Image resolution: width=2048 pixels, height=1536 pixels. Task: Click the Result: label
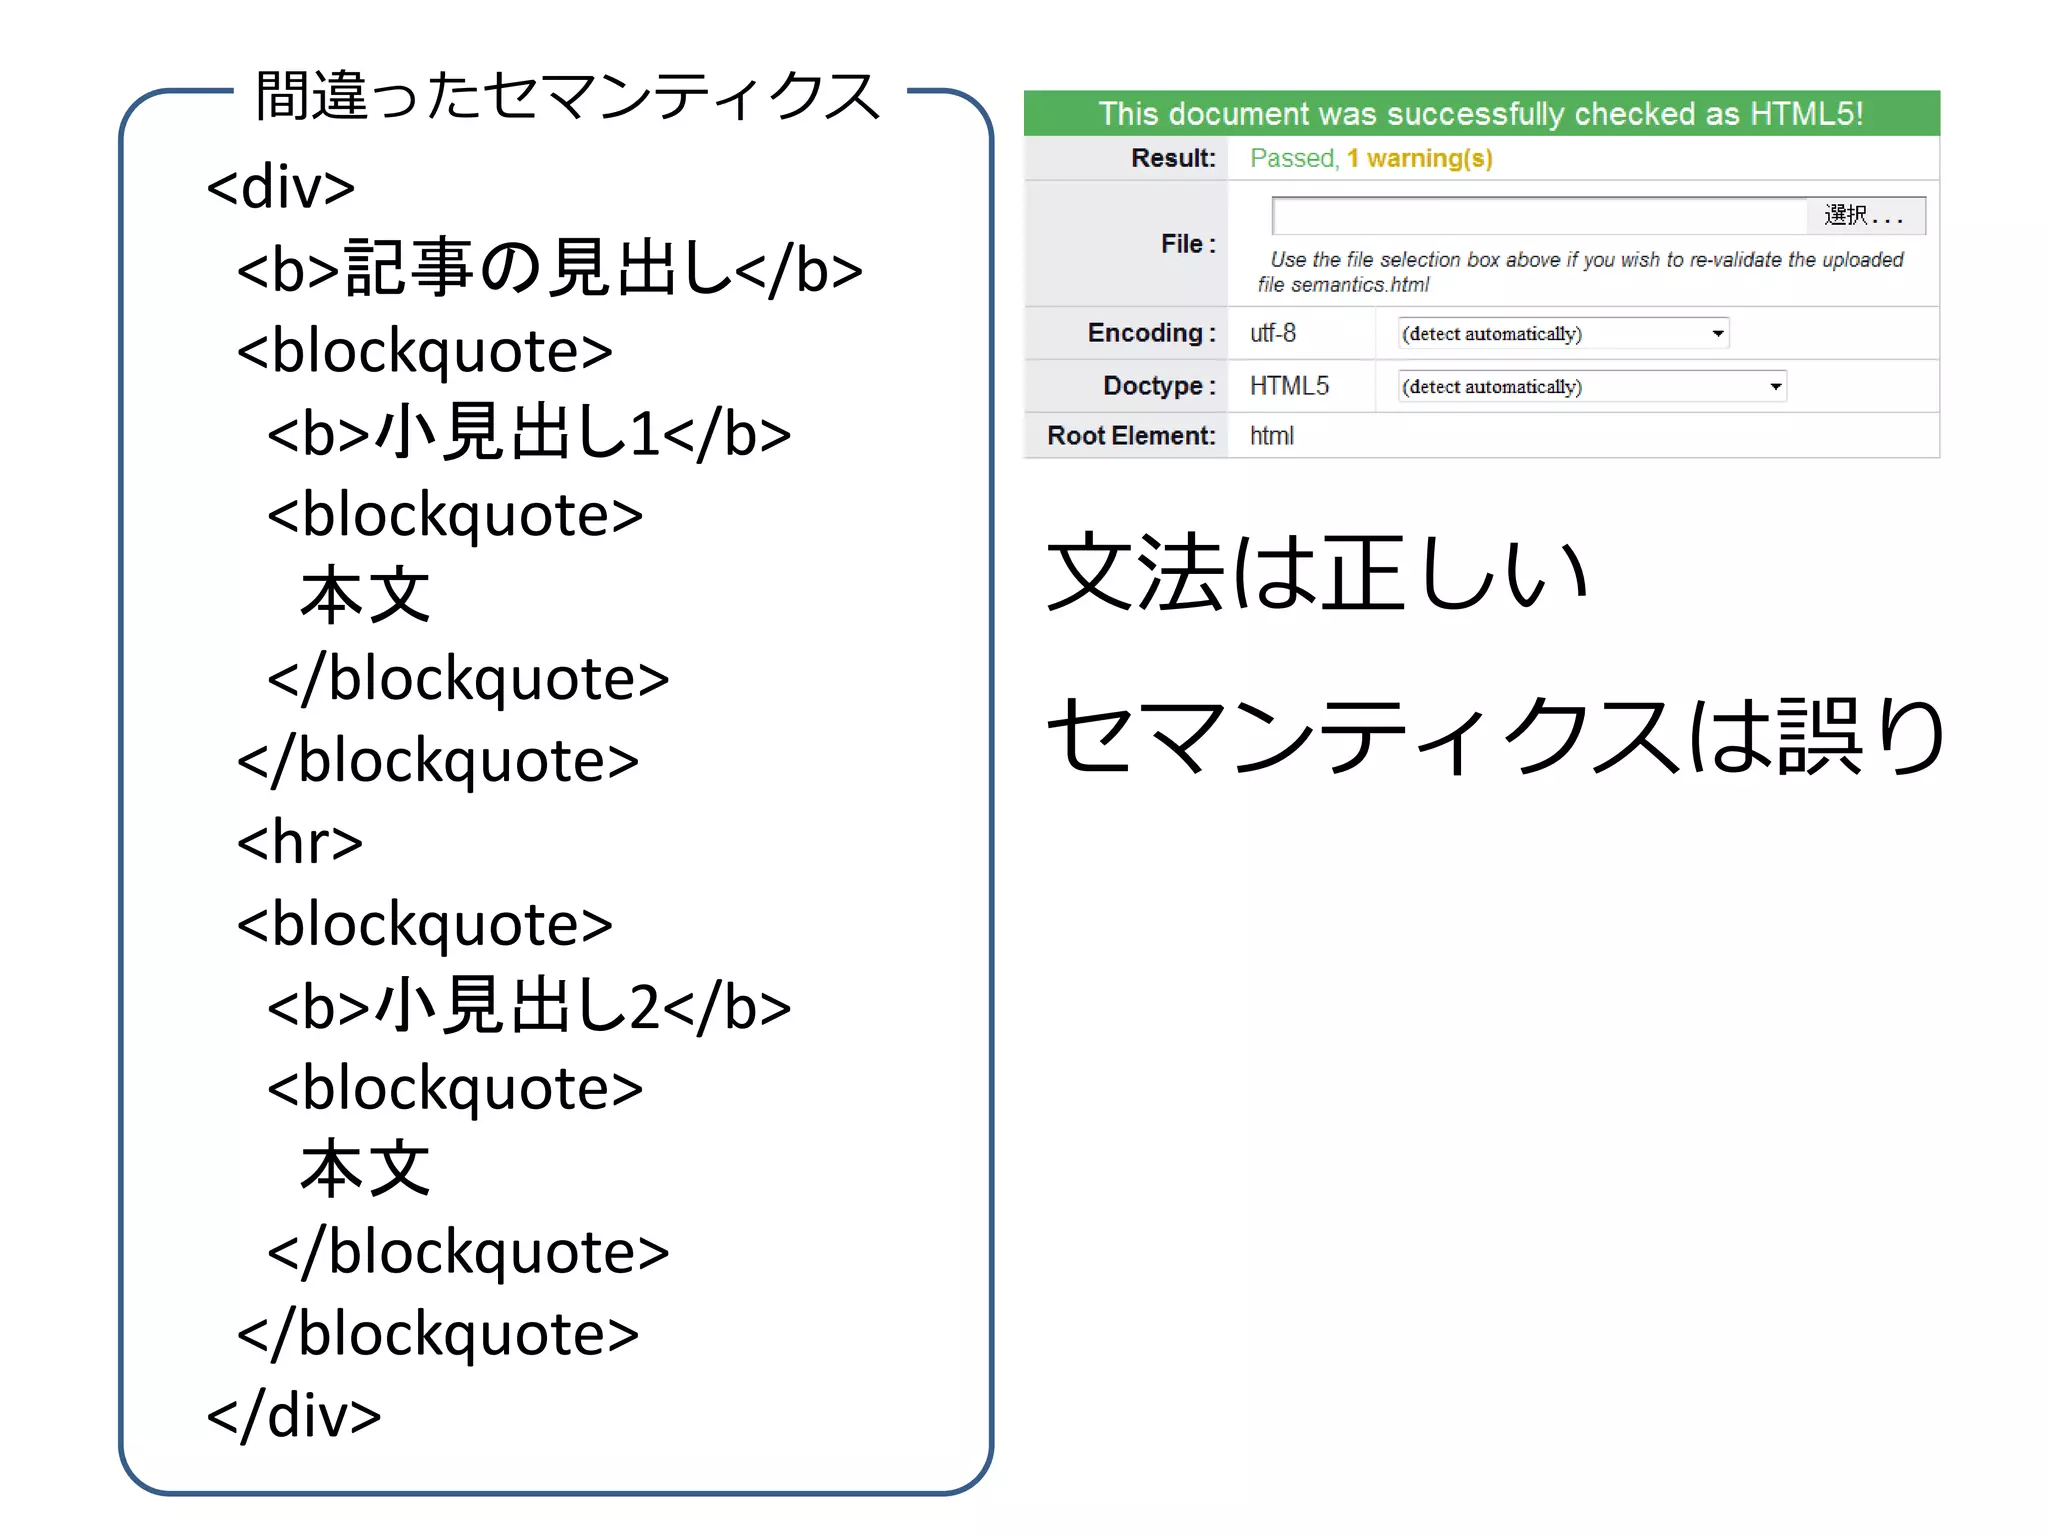[x=1173, y=158]
